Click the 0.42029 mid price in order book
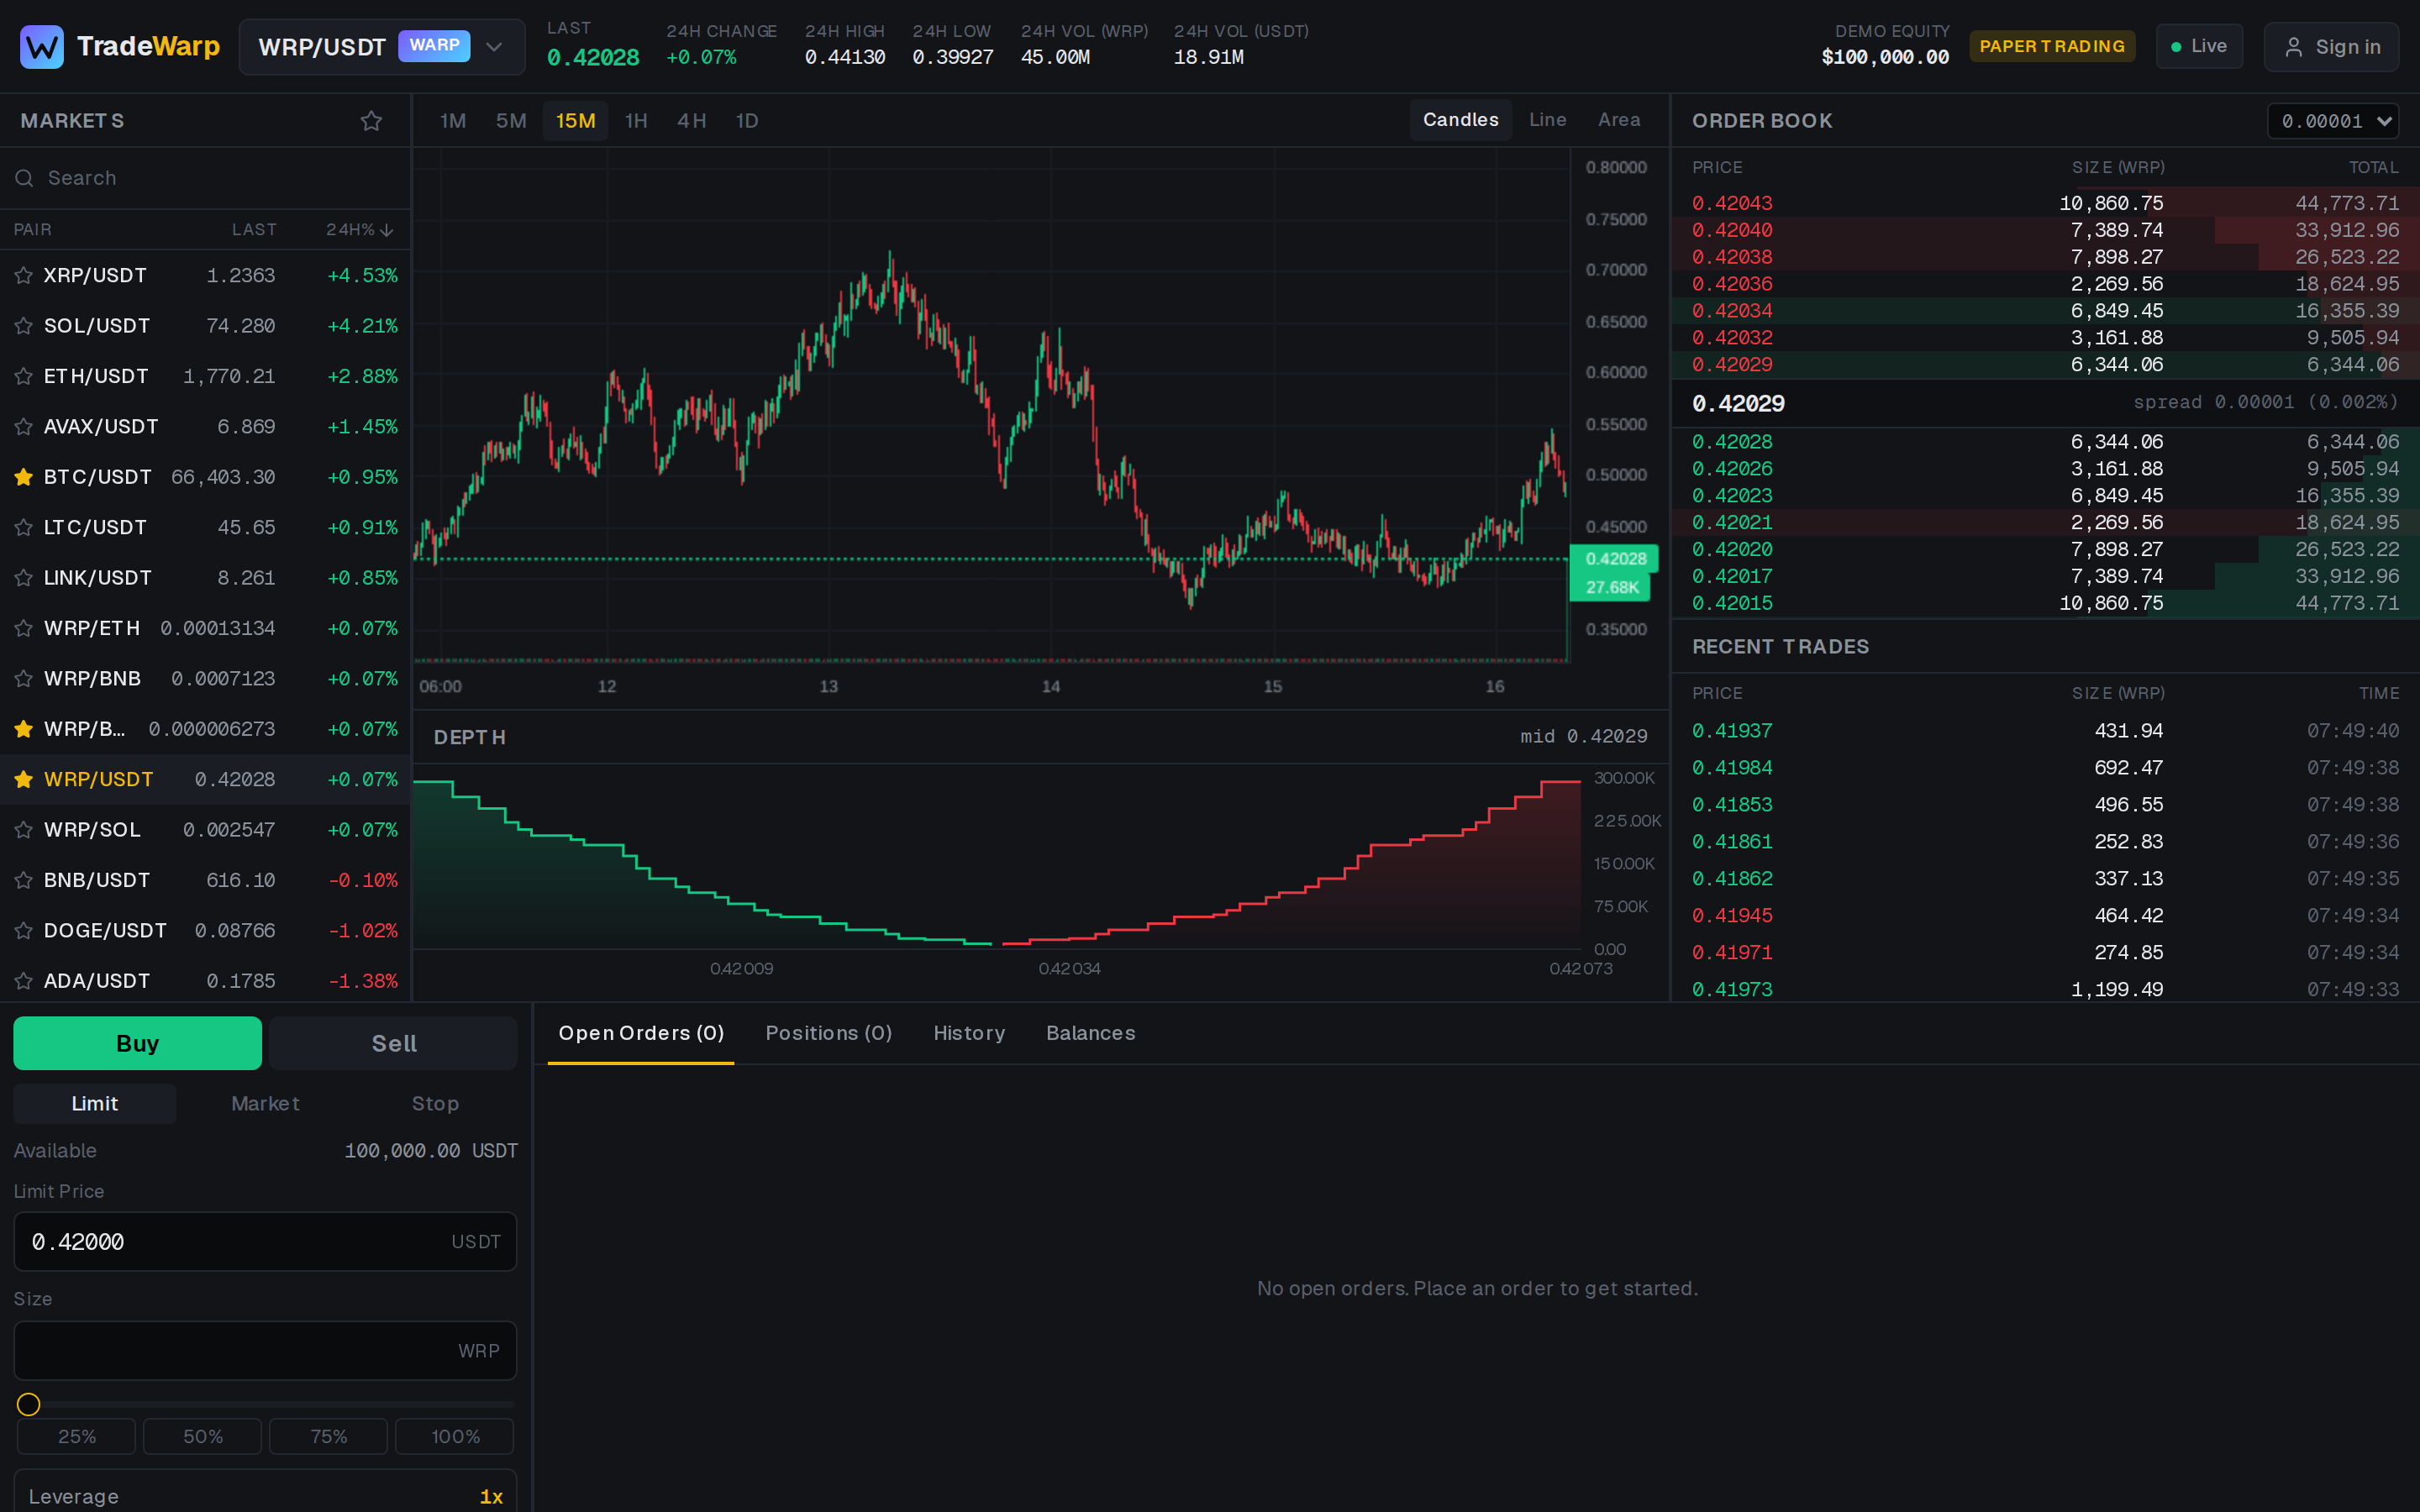 [1738, 403]
